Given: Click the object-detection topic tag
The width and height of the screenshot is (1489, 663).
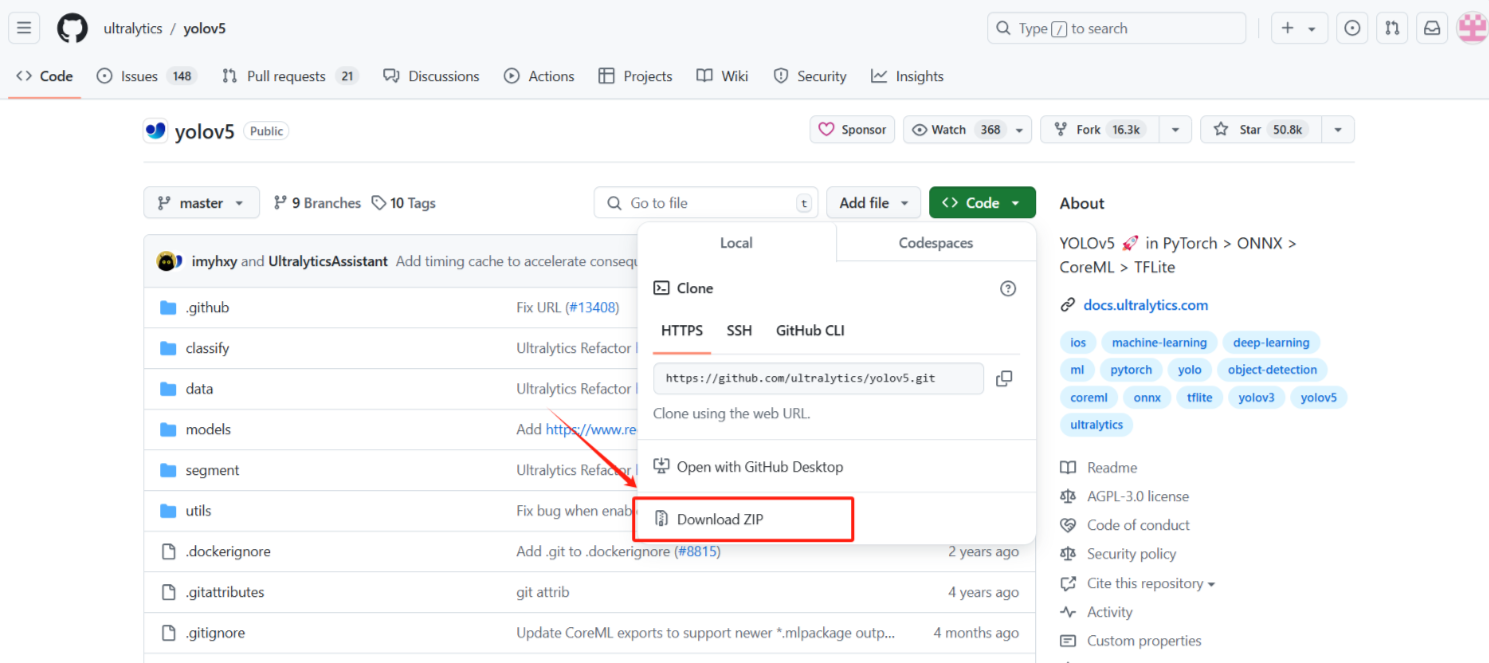Looking at the screenshot, I should (1272, 370).
